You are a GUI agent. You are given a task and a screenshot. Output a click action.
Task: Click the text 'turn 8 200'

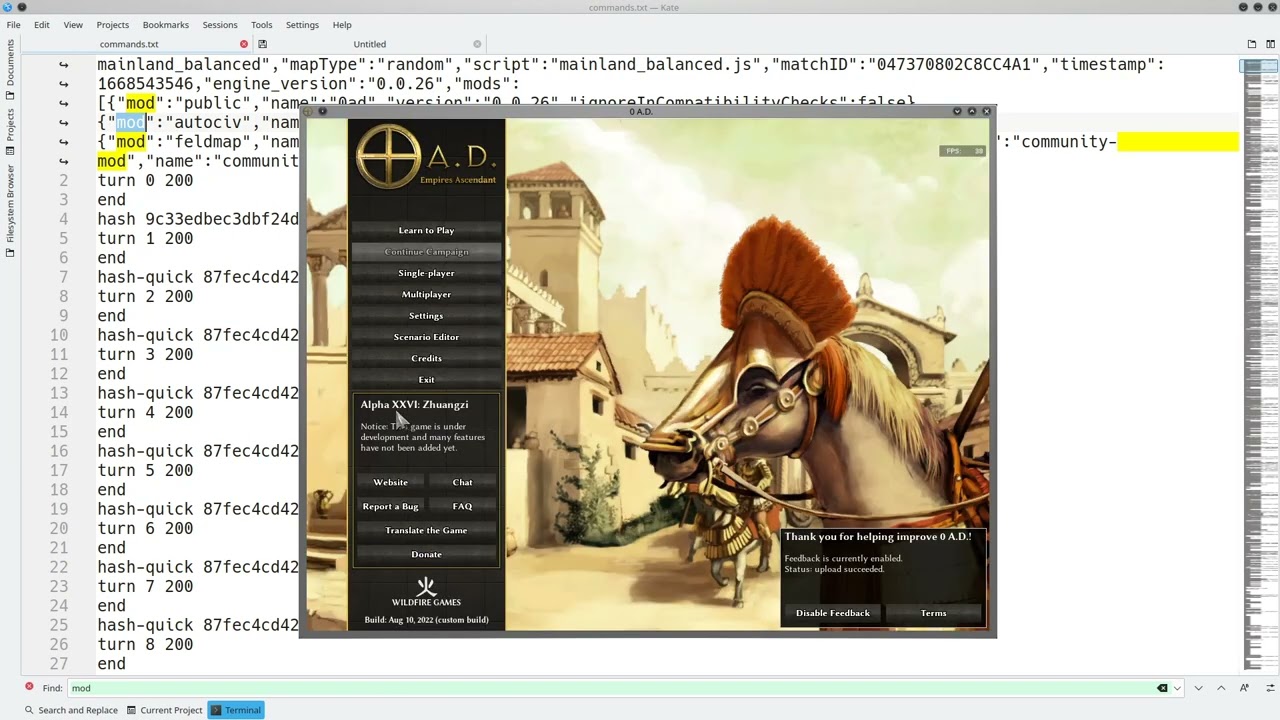pos(145,644)
